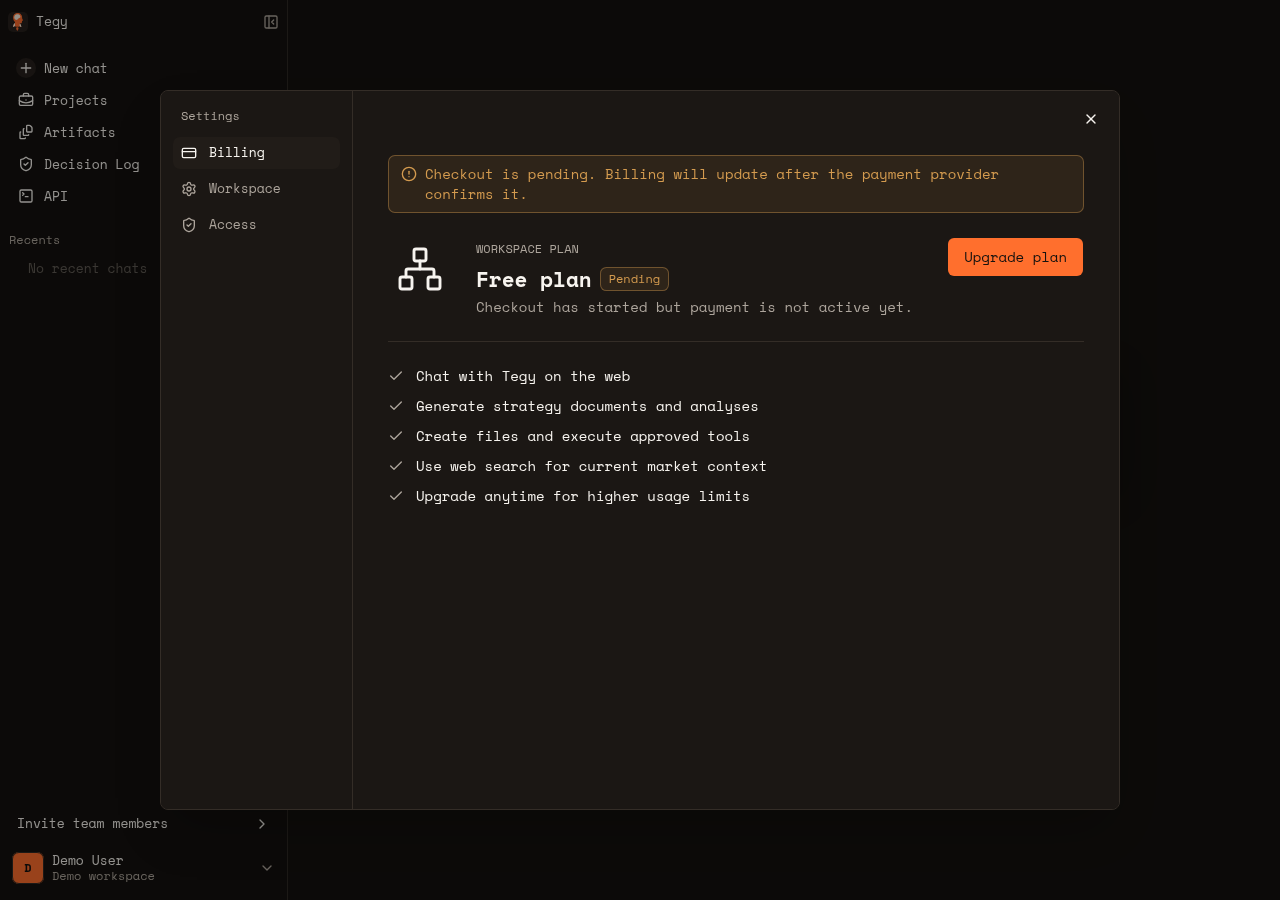Click the Settings heading label
This screenshot has height=900, width=1280.
click(210, 116)
